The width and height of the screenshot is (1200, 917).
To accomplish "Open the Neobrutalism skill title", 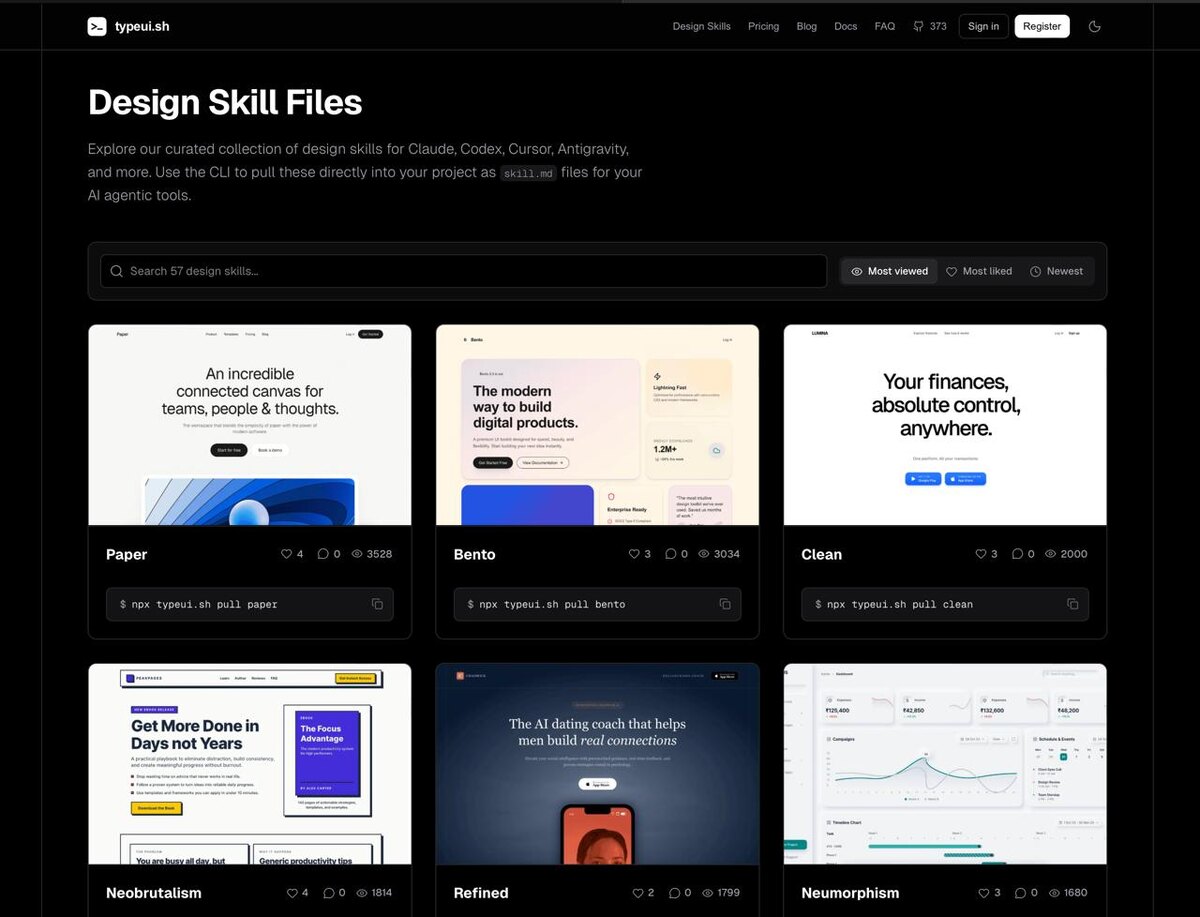I will click(153, 893).
